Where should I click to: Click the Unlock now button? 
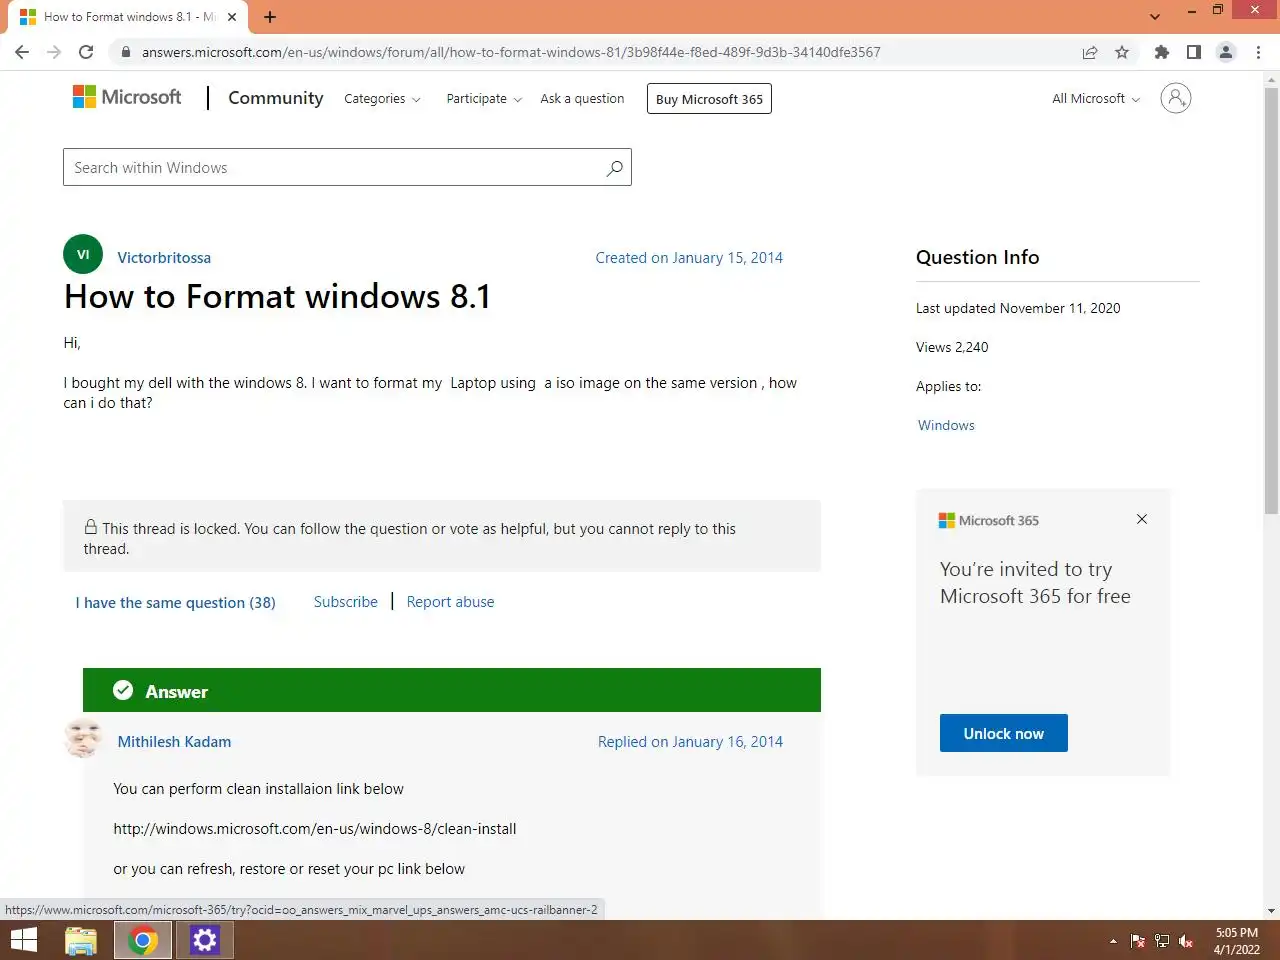tap(1004, 733)
